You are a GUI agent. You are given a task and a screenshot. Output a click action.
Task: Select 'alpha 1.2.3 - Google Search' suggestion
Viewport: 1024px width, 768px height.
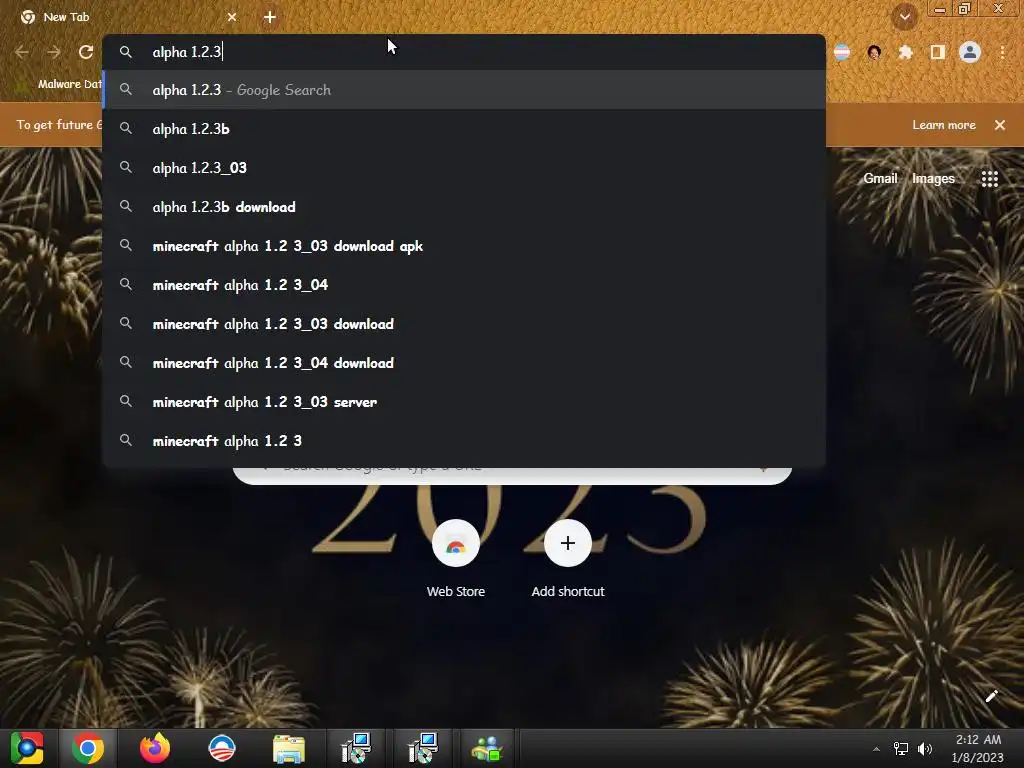pos(464,90)
